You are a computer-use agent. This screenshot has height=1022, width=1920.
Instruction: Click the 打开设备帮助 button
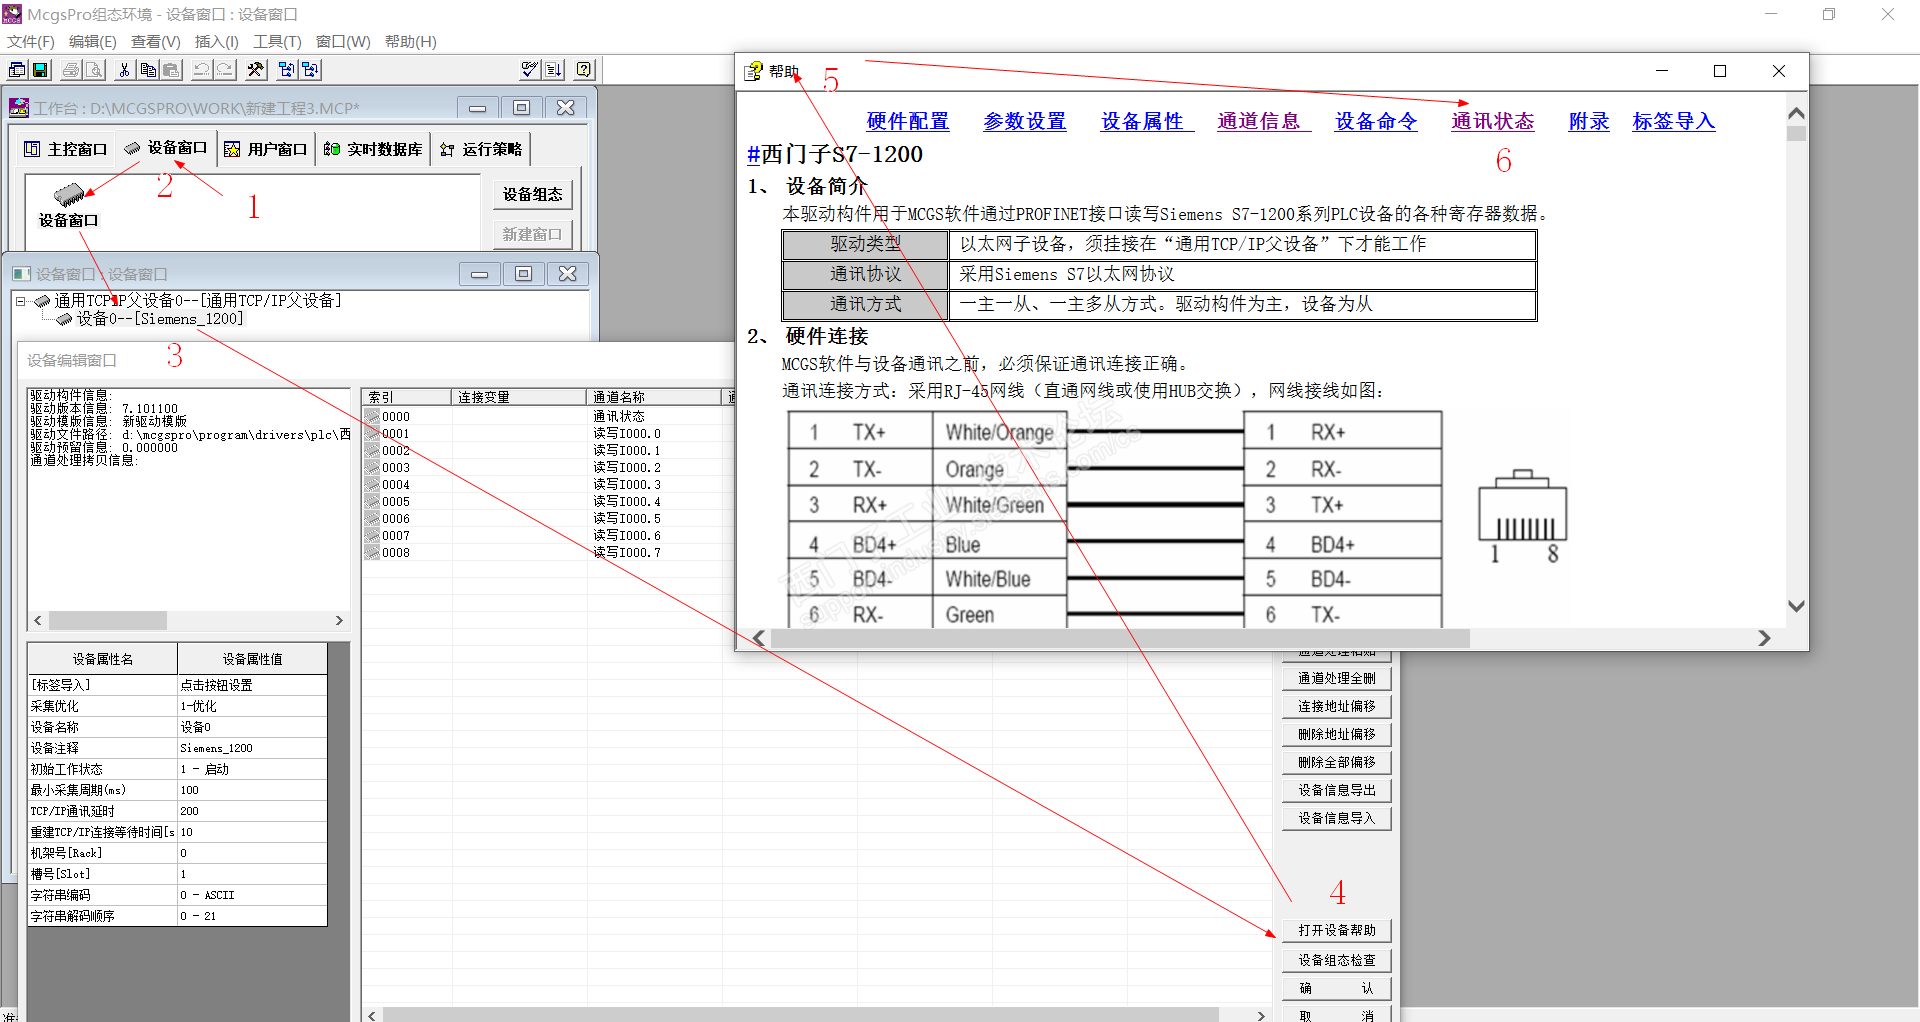1337,930
